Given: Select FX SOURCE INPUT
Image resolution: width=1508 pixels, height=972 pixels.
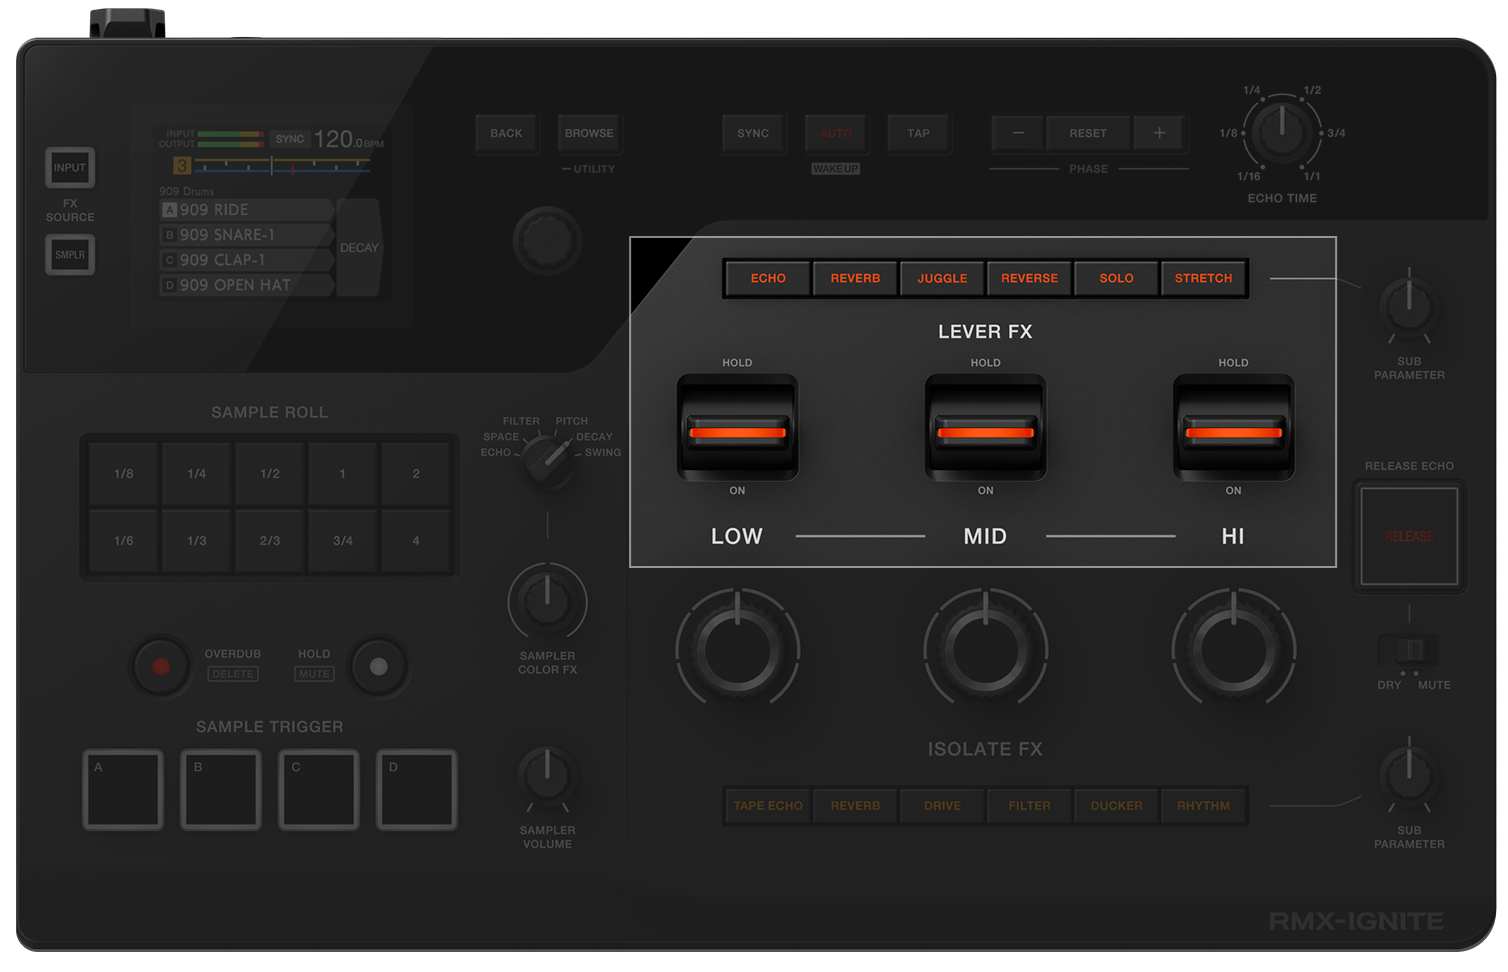Looking at the screenshot, I should pos(69,168).
